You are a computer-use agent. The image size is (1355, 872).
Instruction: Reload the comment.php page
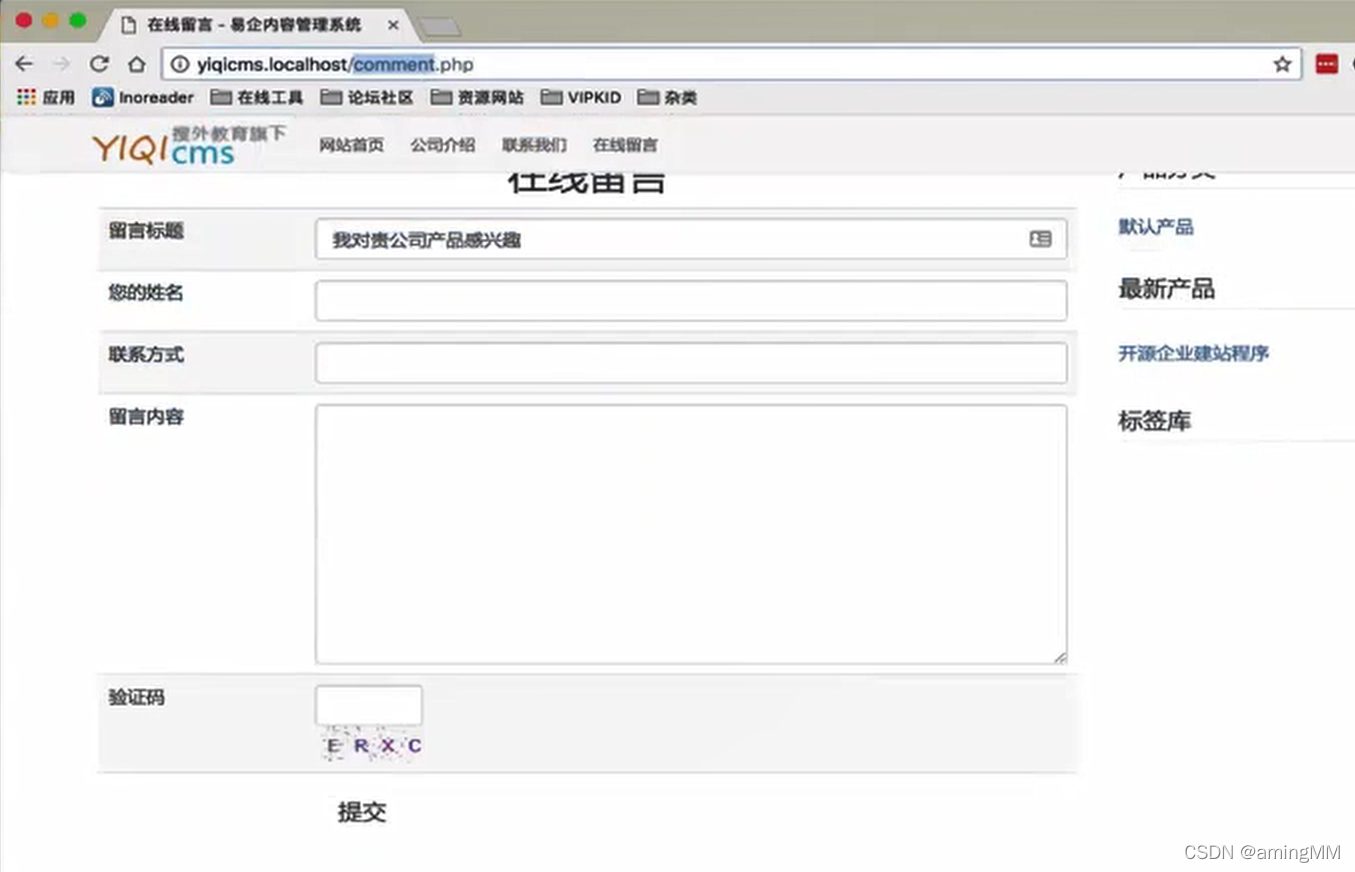pos(98,63)
